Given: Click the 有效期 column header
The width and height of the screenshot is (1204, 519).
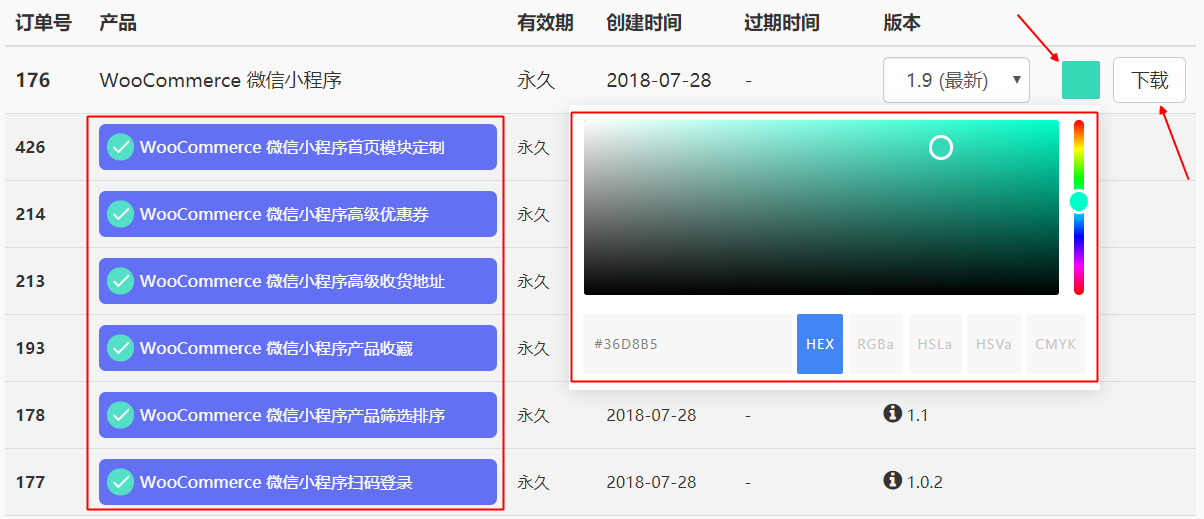Looking at the screenshot, I should pos(545,22).
